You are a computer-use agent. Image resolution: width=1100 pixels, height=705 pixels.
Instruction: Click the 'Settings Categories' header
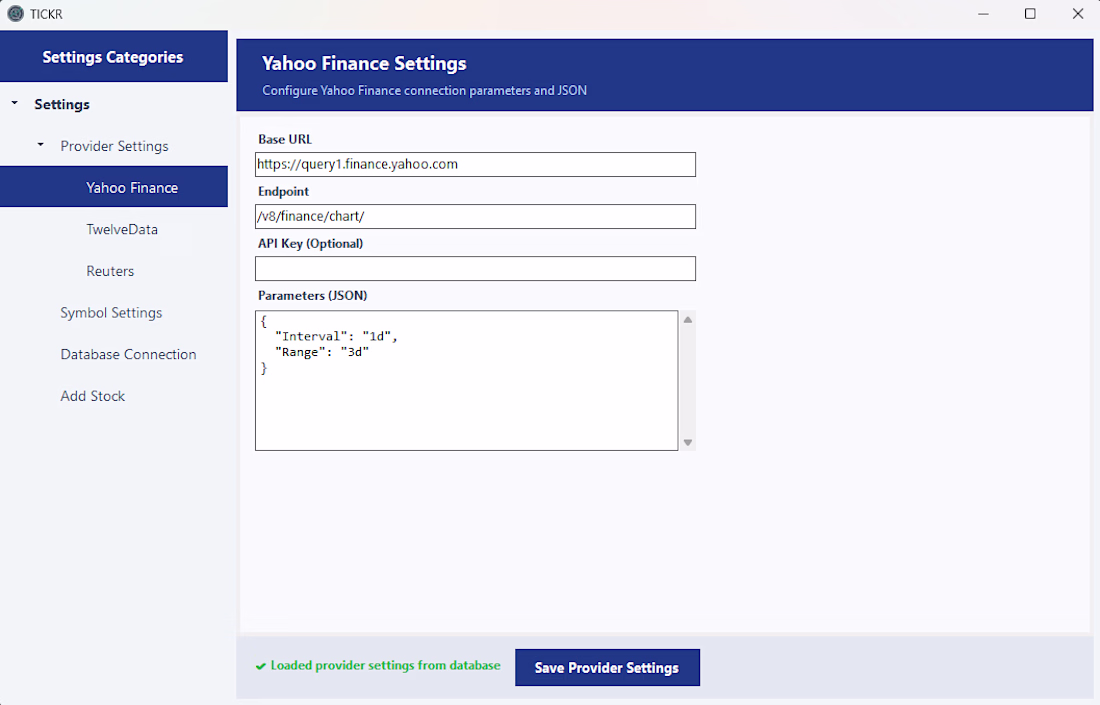(x=113, y=58)
